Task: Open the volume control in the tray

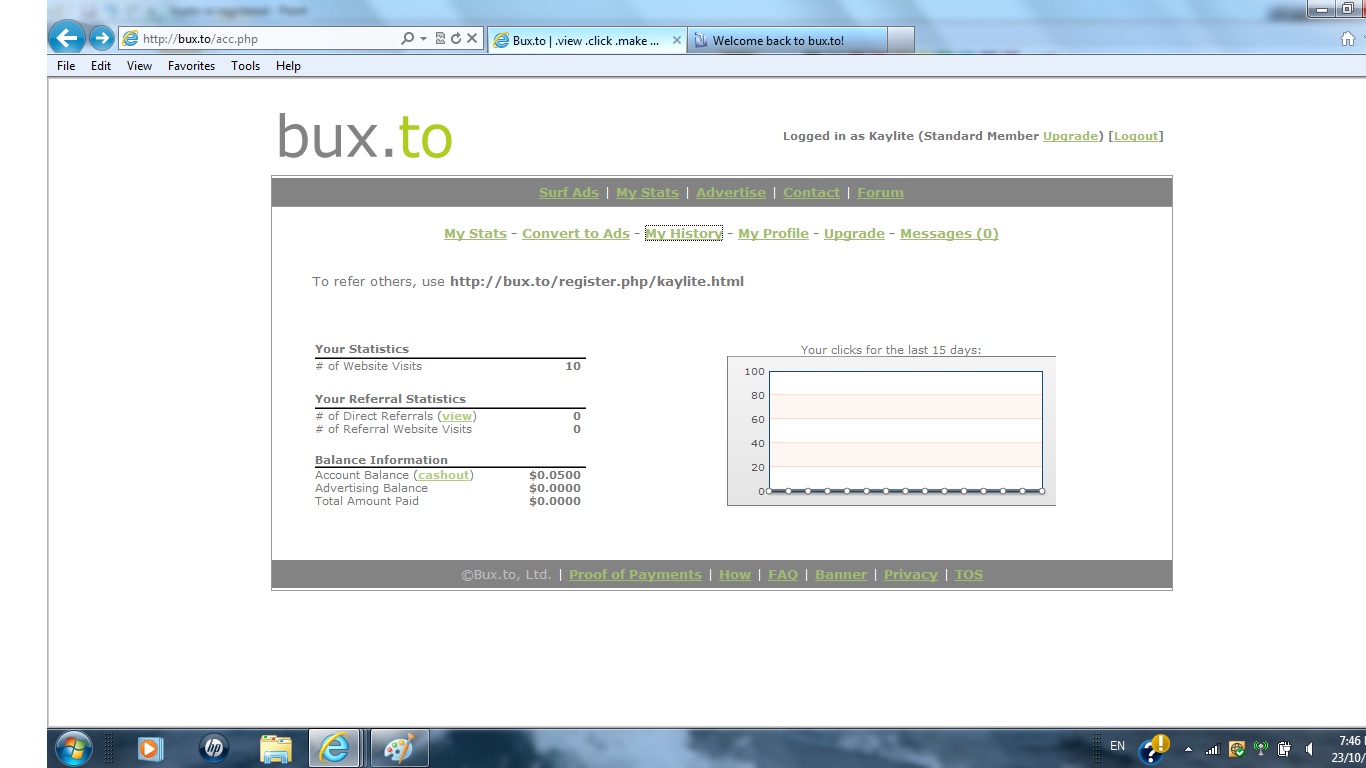Action: pos(1307,748)
